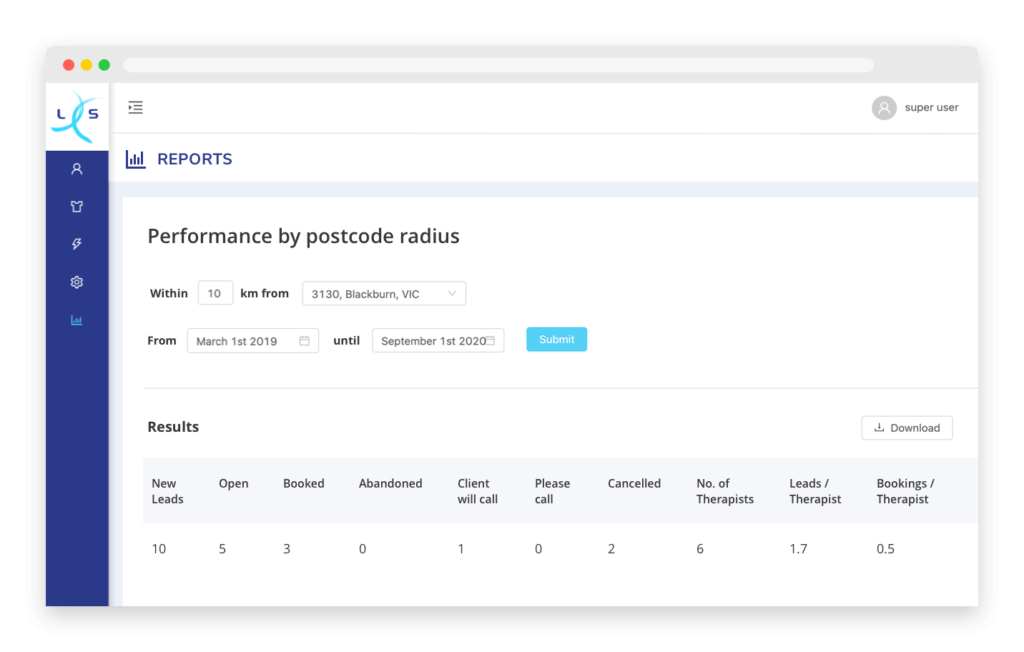Image resolution: width=1024 pixels, height=652 pixels.
Task: Toggle the sidebar menu collapse icon
Action: 135,107
